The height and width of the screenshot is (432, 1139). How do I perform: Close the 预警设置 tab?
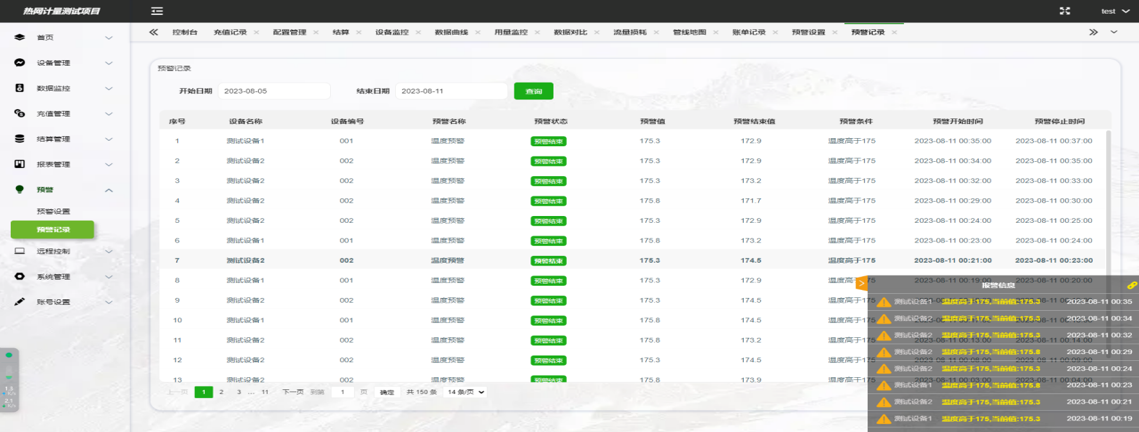[835, 33]
